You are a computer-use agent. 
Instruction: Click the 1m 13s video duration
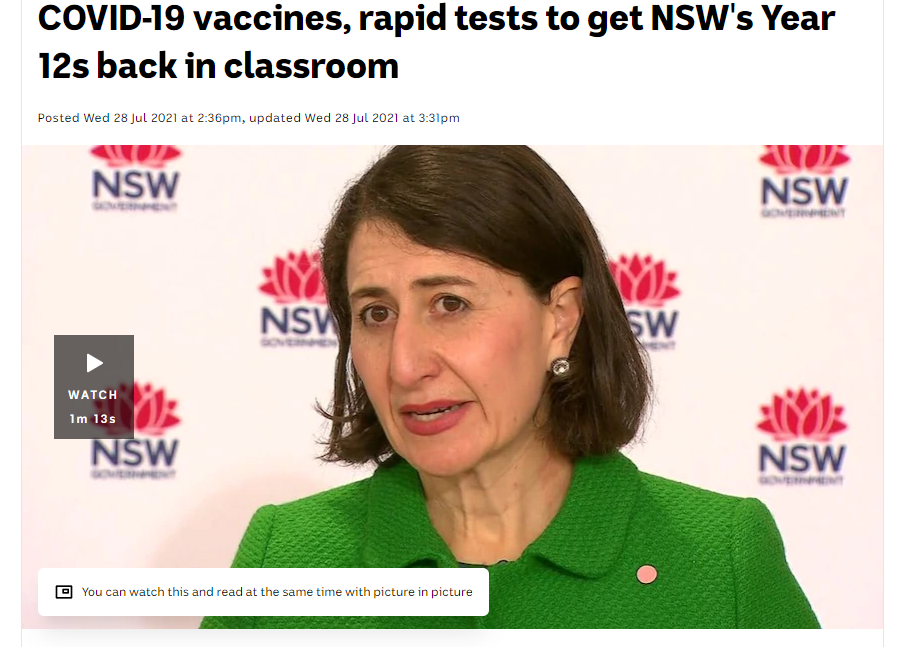point(93,419)
